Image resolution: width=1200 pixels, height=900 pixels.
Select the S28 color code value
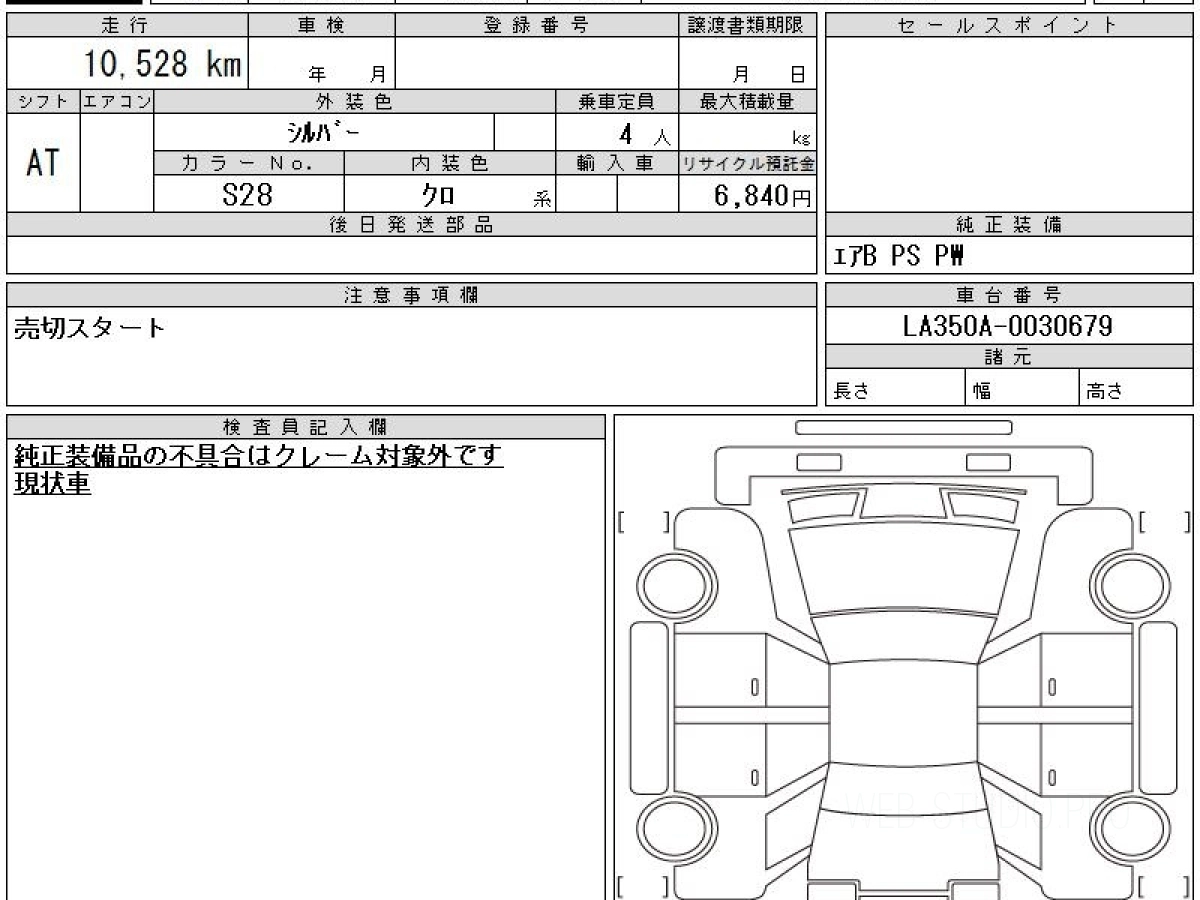coord(247,194)
